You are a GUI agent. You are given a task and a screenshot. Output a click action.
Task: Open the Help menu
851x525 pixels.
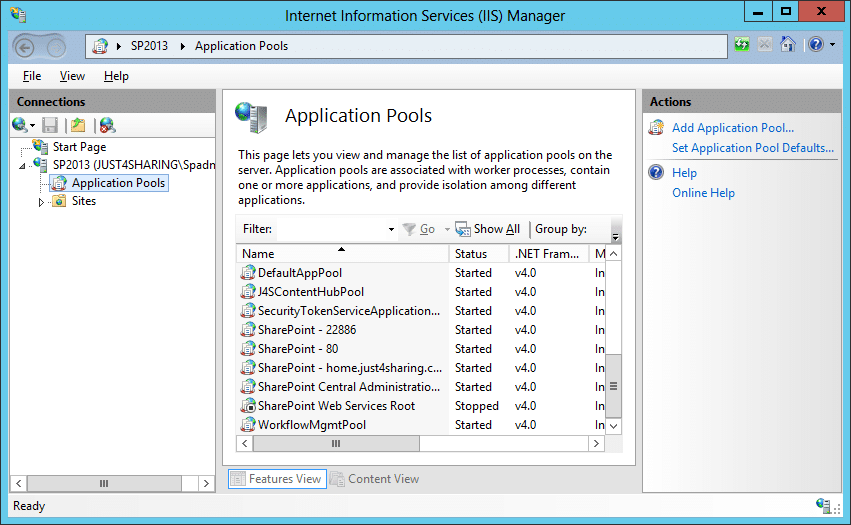pyautogui.click(x=116, y=76)
